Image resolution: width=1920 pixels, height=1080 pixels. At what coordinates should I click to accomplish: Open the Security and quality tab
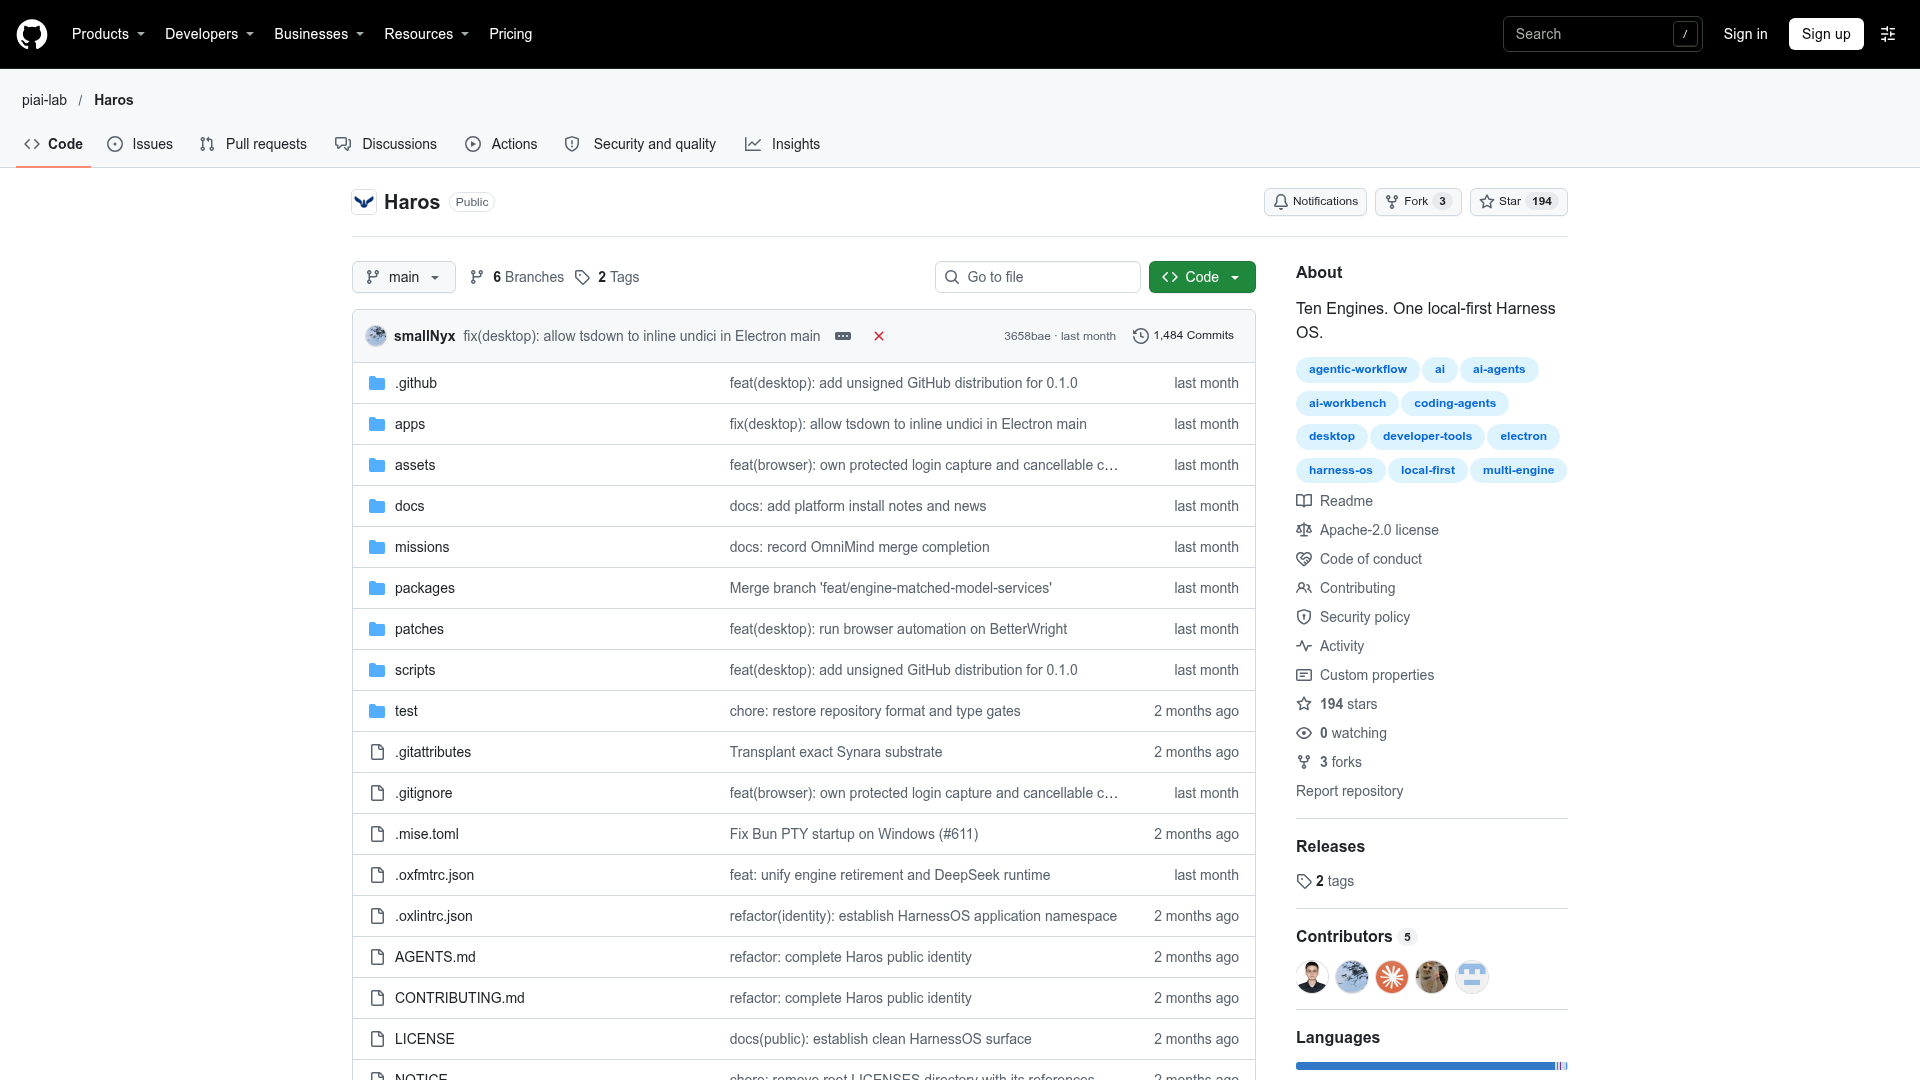(x=640, y=144)
